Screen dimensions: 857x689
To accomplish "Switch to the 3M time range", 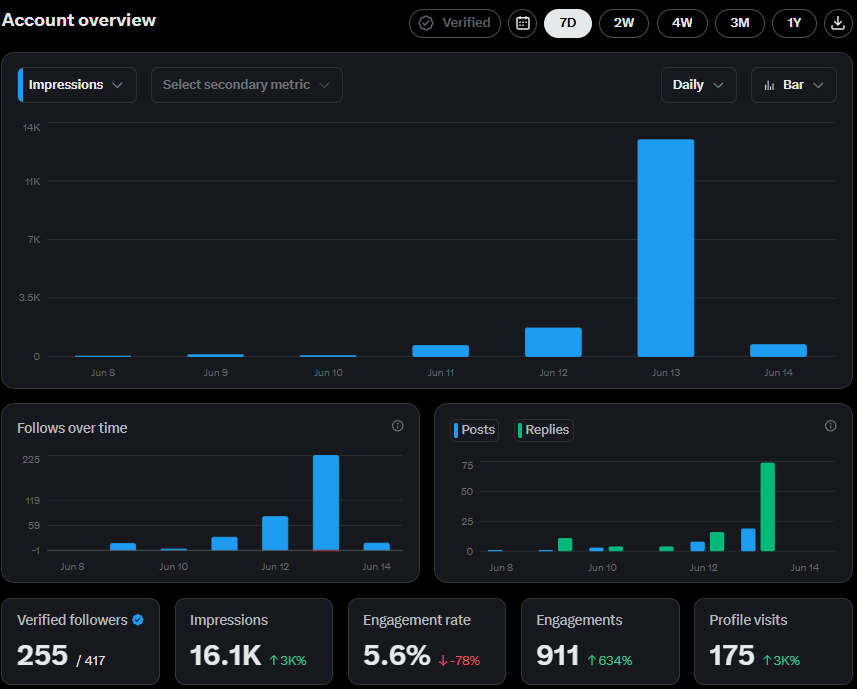I will 739,23.
